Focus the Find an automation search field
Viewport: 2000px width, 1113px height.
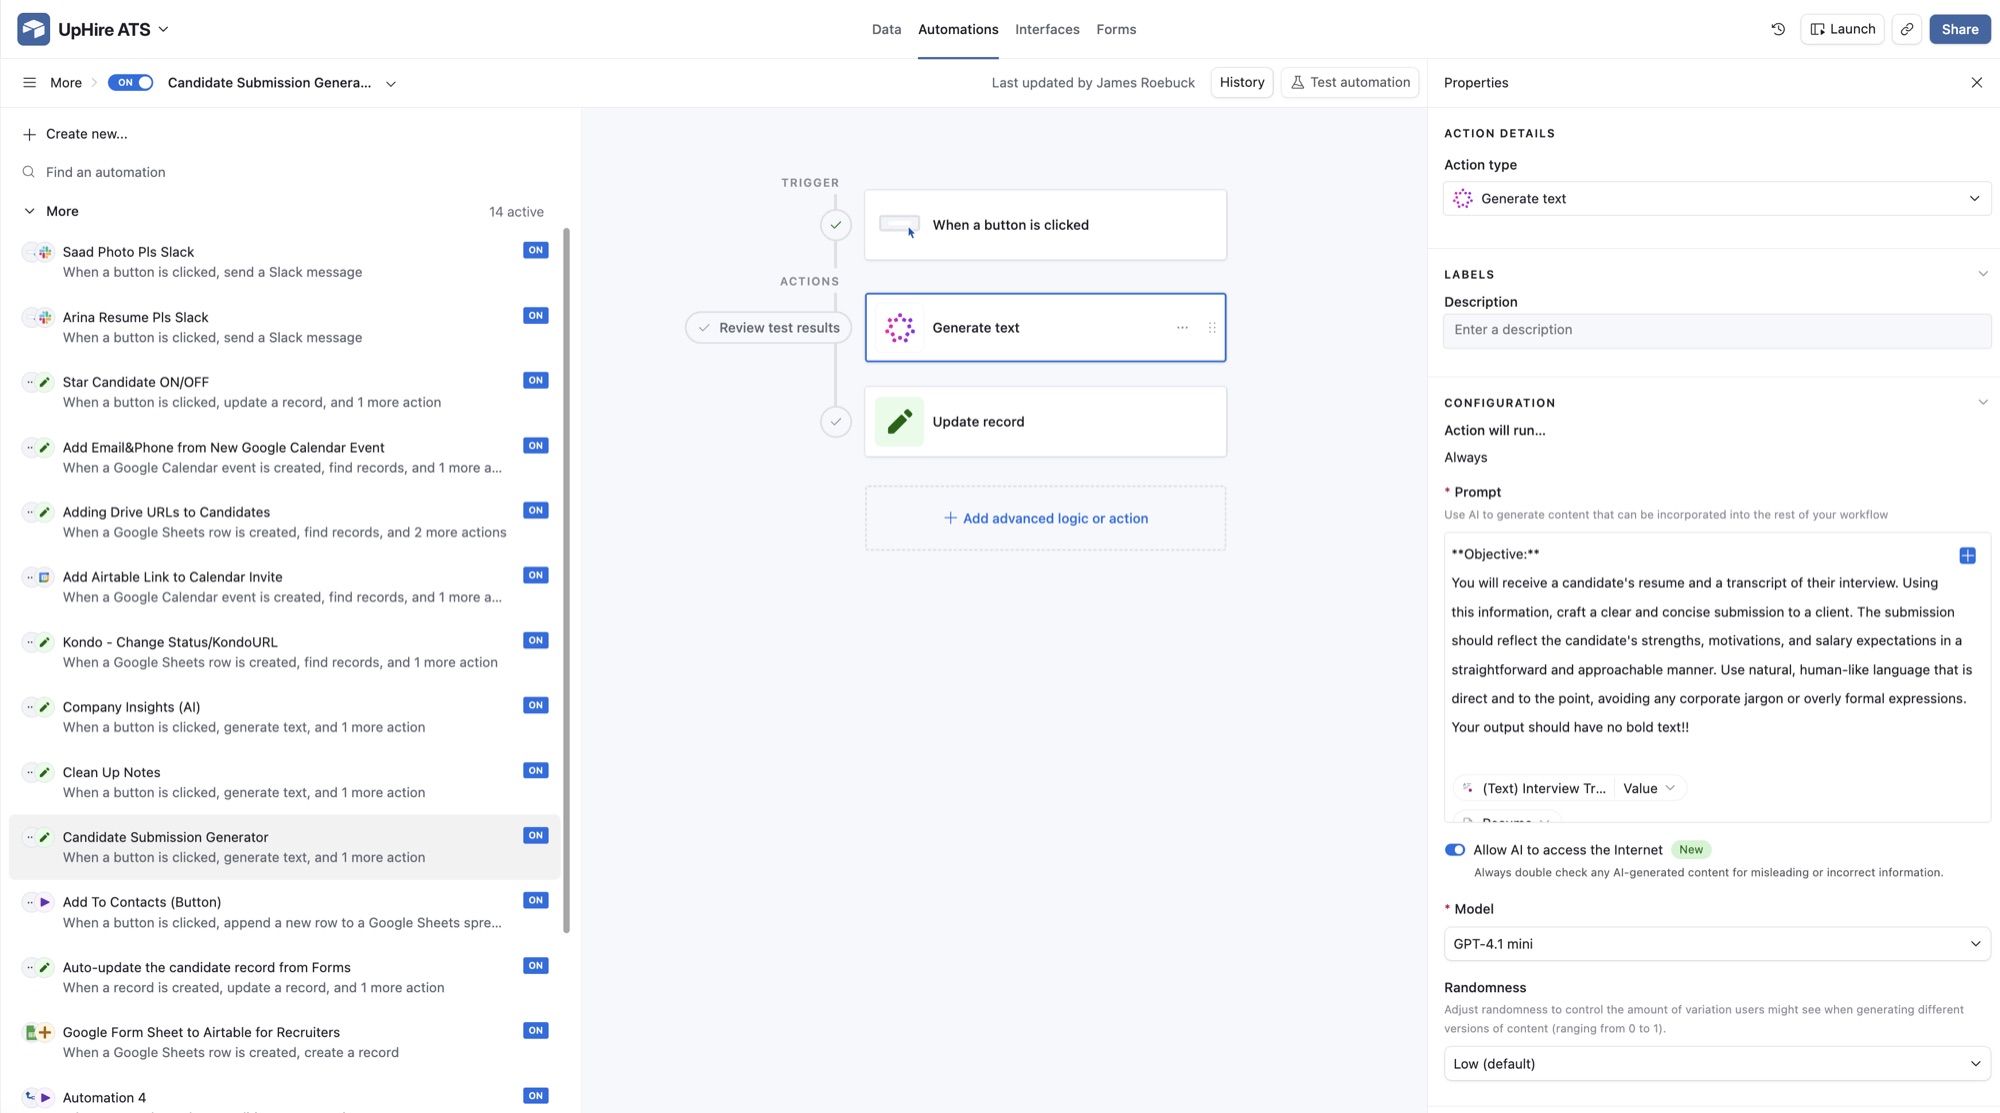pos(284,172)
